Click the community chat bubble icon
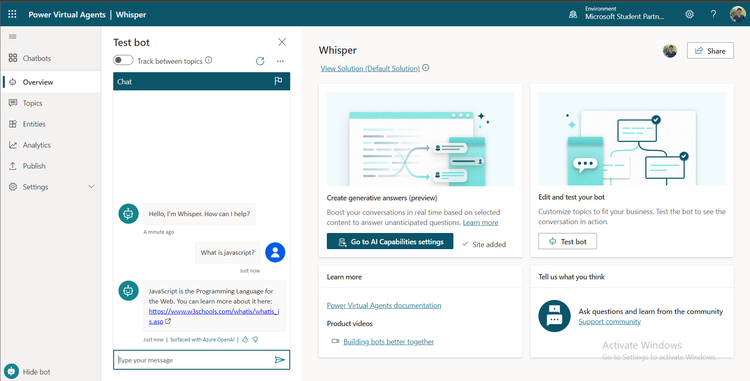This screenshot has height=381, width=750. pyautogui.click(x=554, y=316)
